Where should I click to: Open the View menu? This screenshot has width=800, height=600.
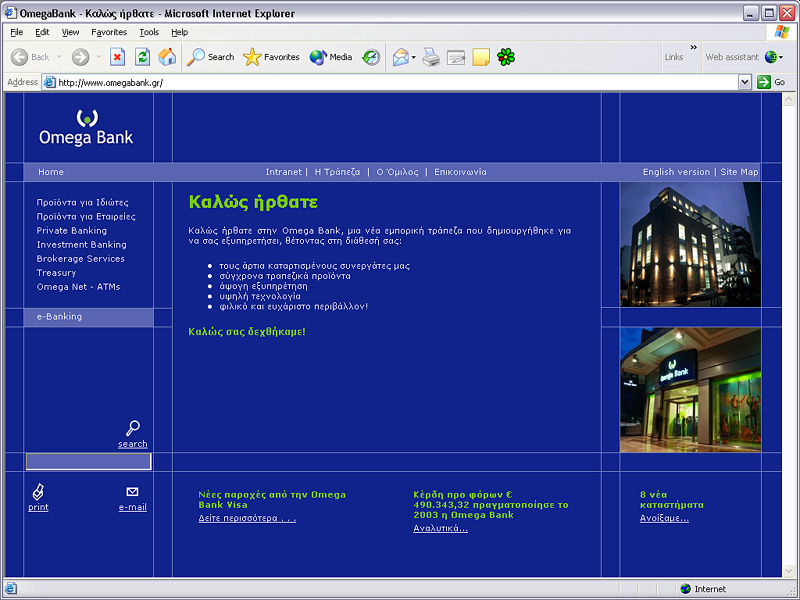click(x=70, y=32)
